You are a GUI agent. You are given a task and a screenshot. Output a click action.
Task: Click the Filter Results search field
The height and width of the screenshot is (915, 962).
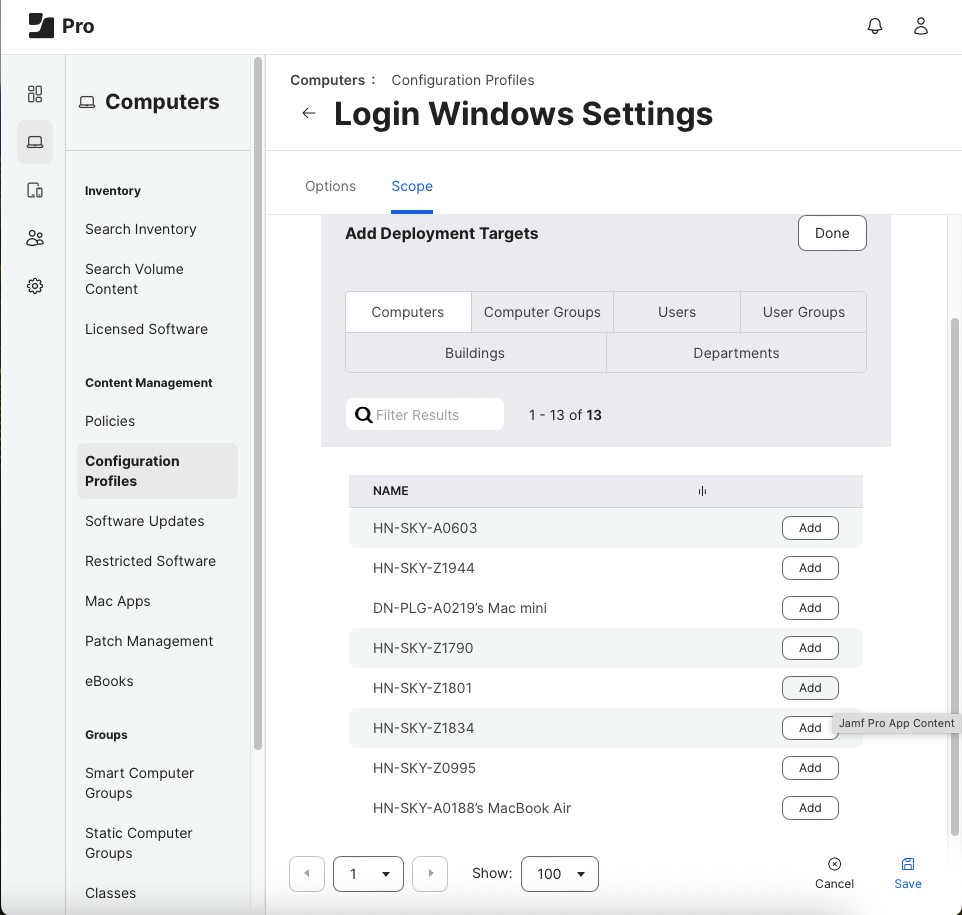(x=436, y=415)
